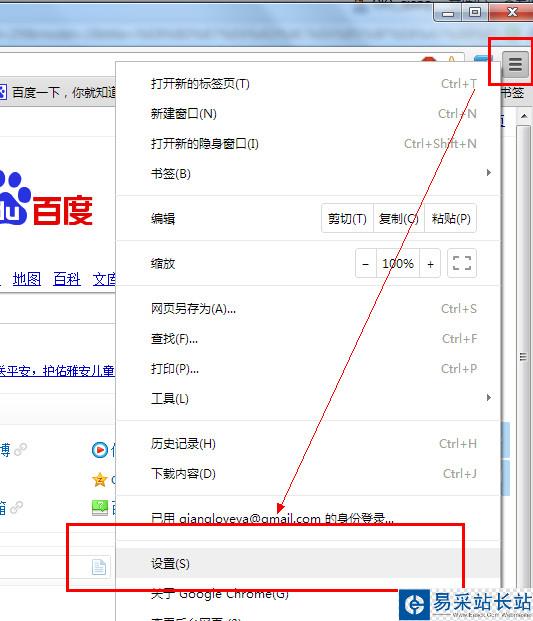Click the fullscreen icon beside zoom controls
The image size is (533, 621).
[462, 263]
